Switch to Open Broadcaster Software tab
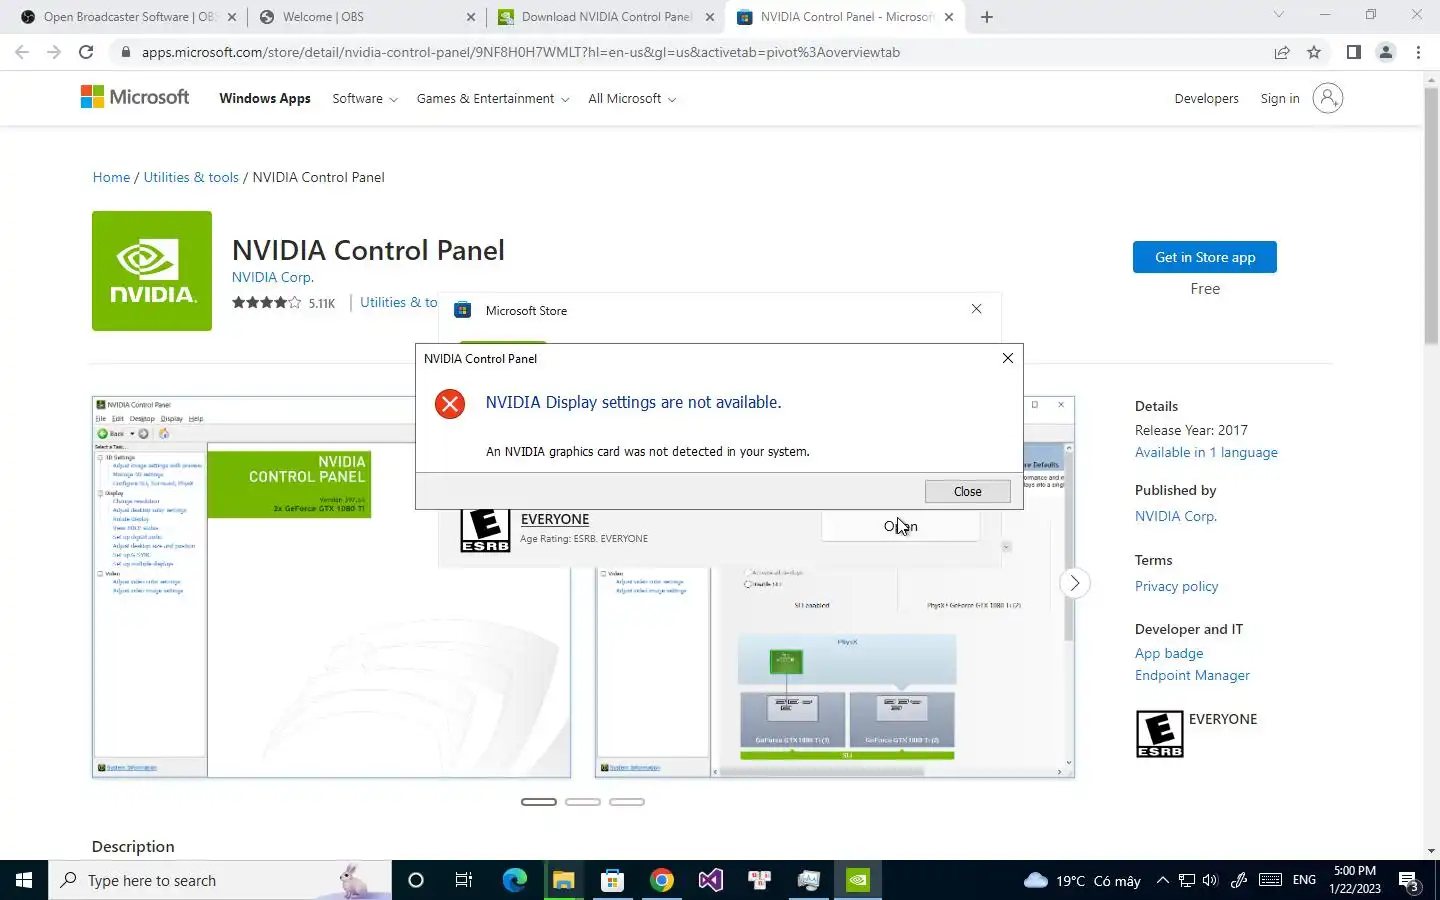 [128, 17]
